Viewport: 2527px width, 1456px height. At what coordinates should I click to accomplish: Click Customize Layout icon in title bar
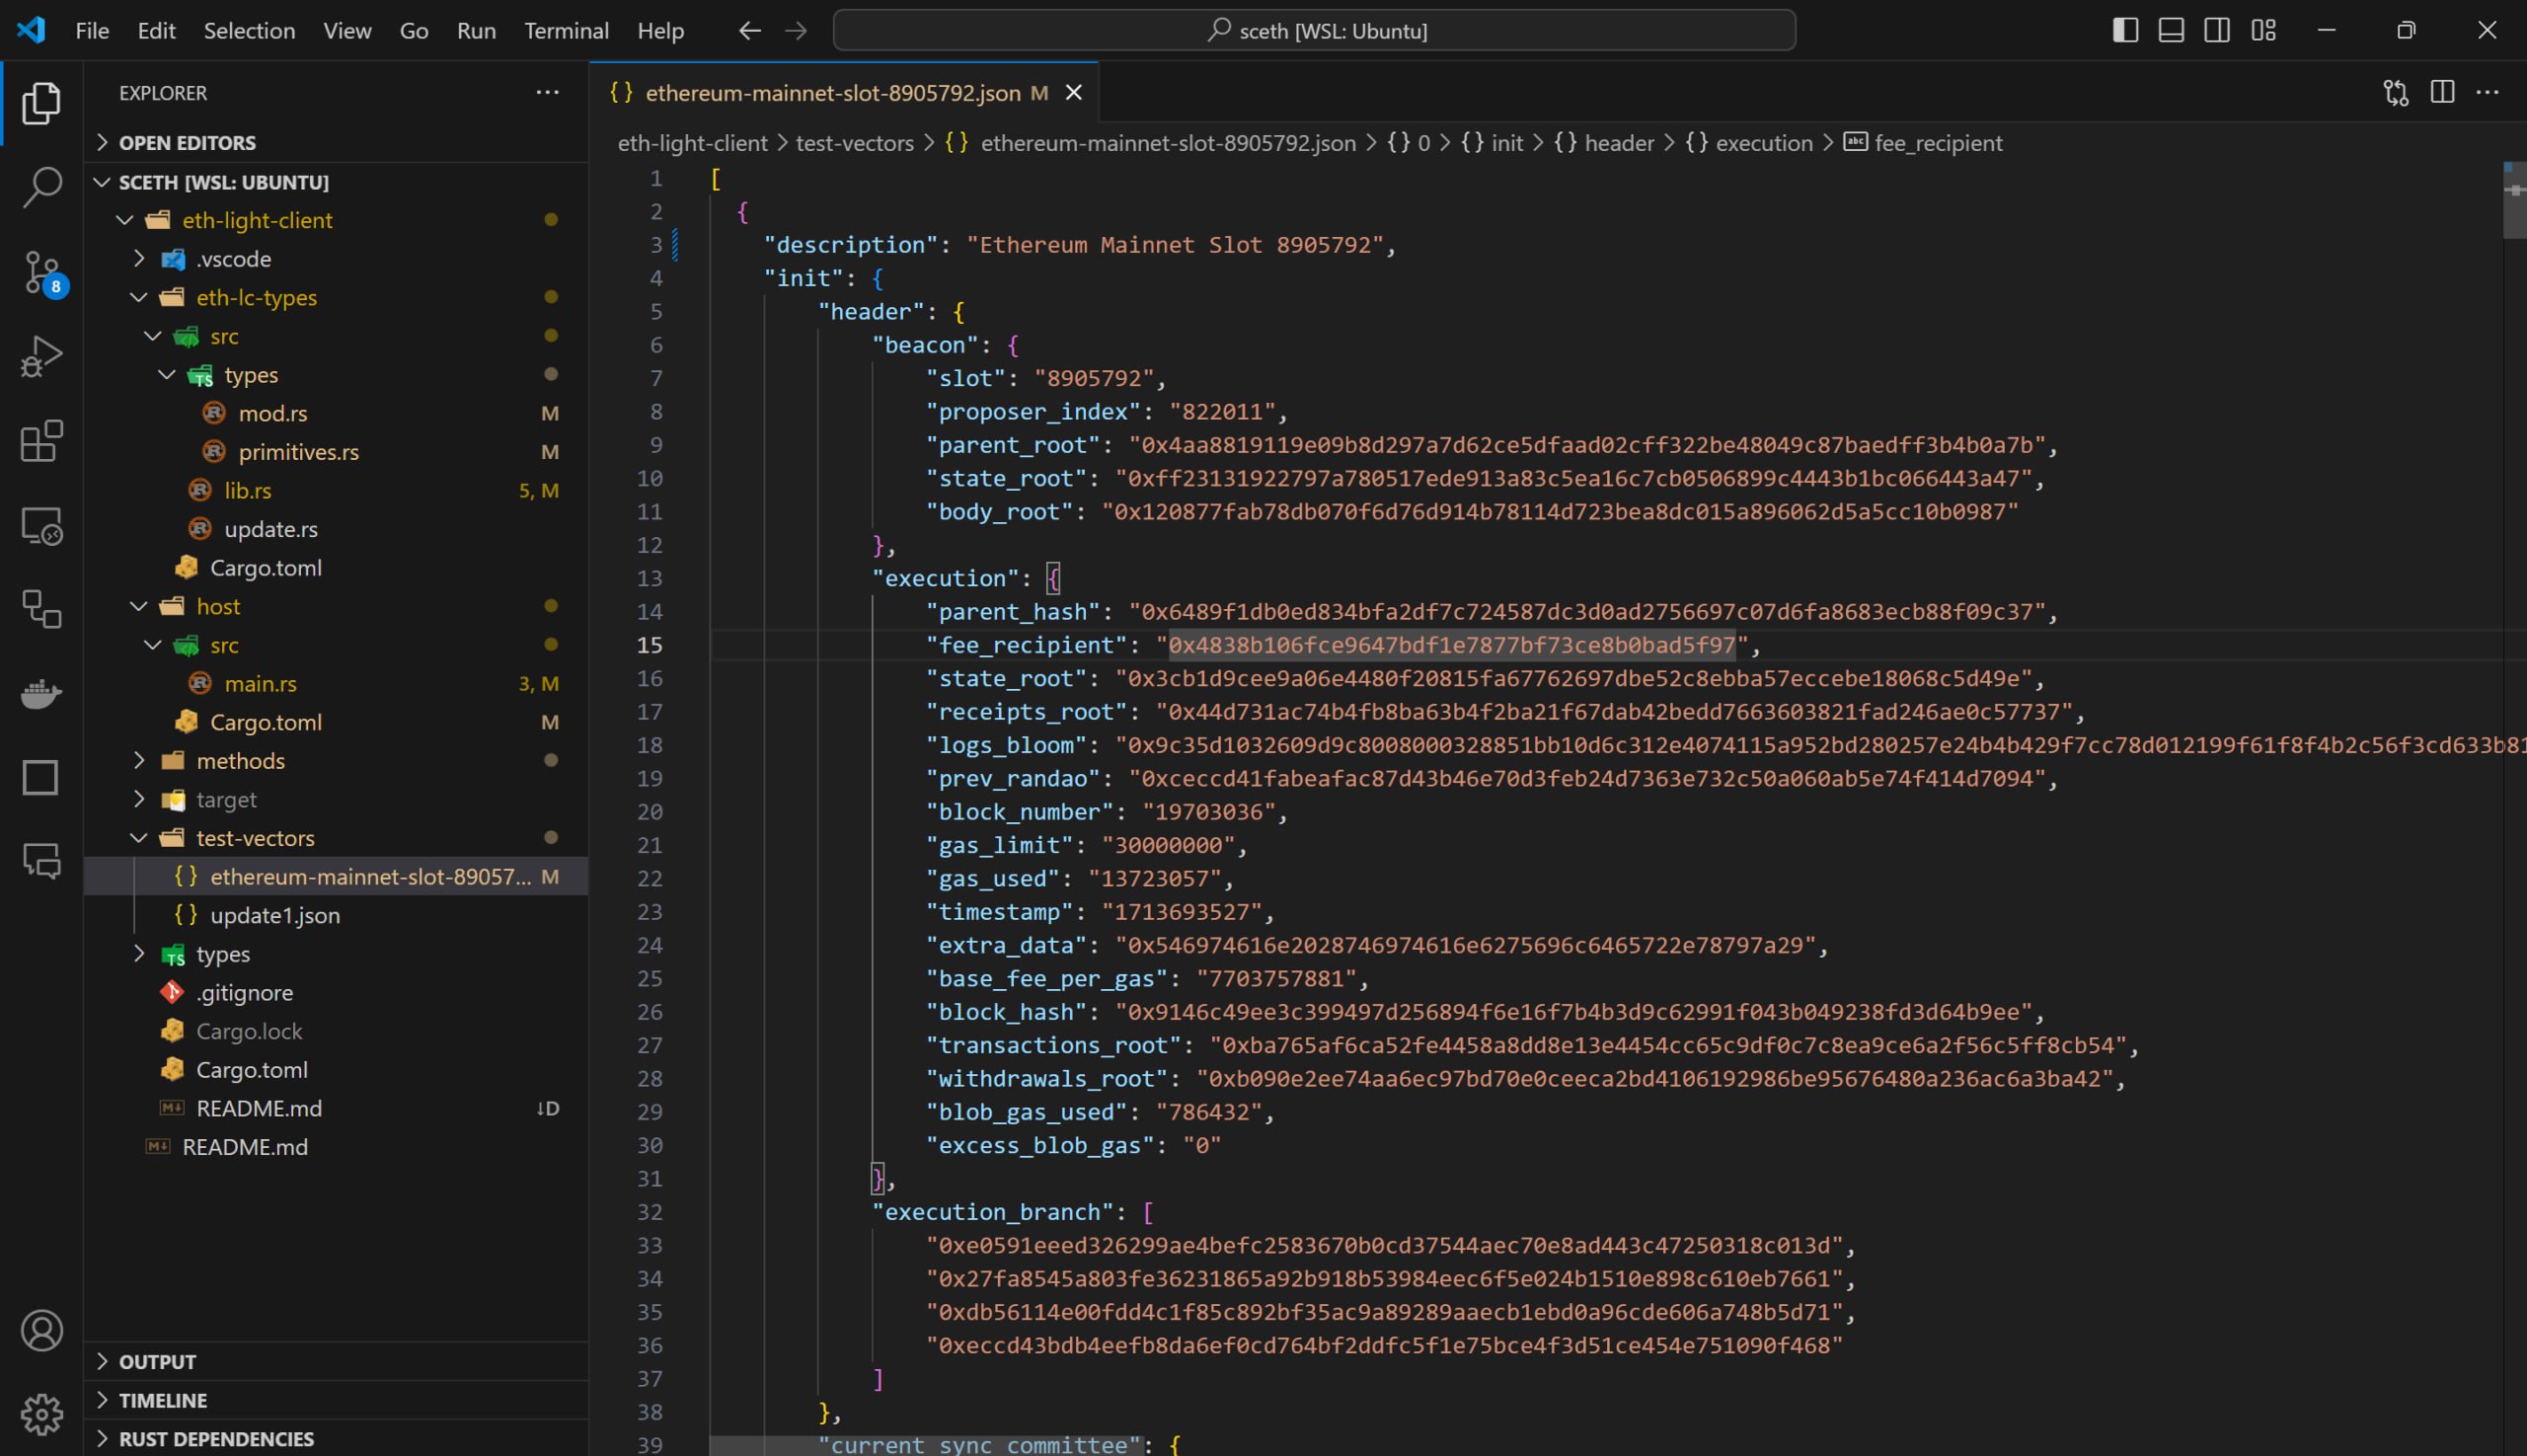[2263, 30]
